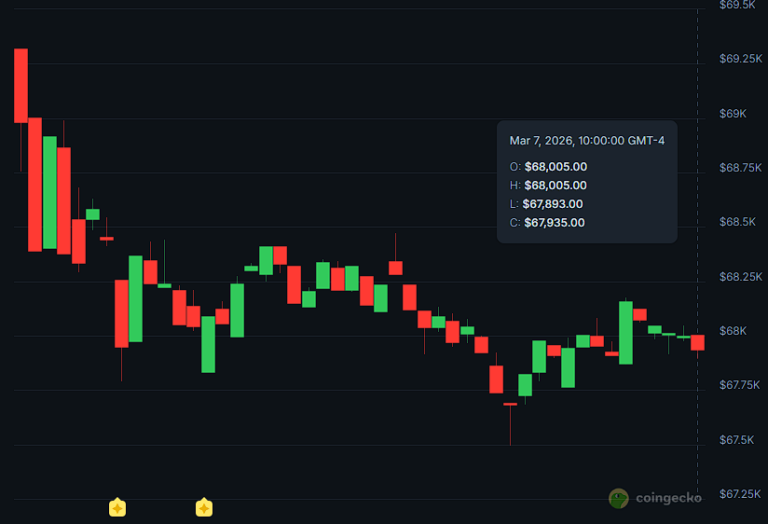Click the $69K price axis label
The height and width of the screenshot is (524, 768).
pos(733,114)
